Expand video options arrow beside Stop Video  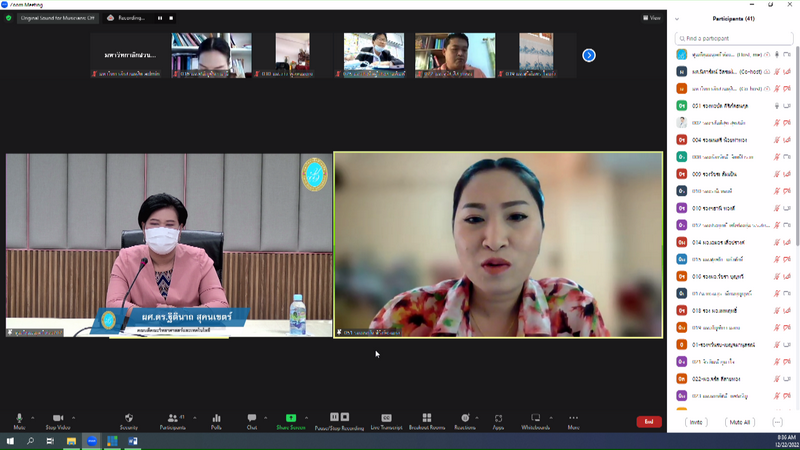[x=75, y=417]
